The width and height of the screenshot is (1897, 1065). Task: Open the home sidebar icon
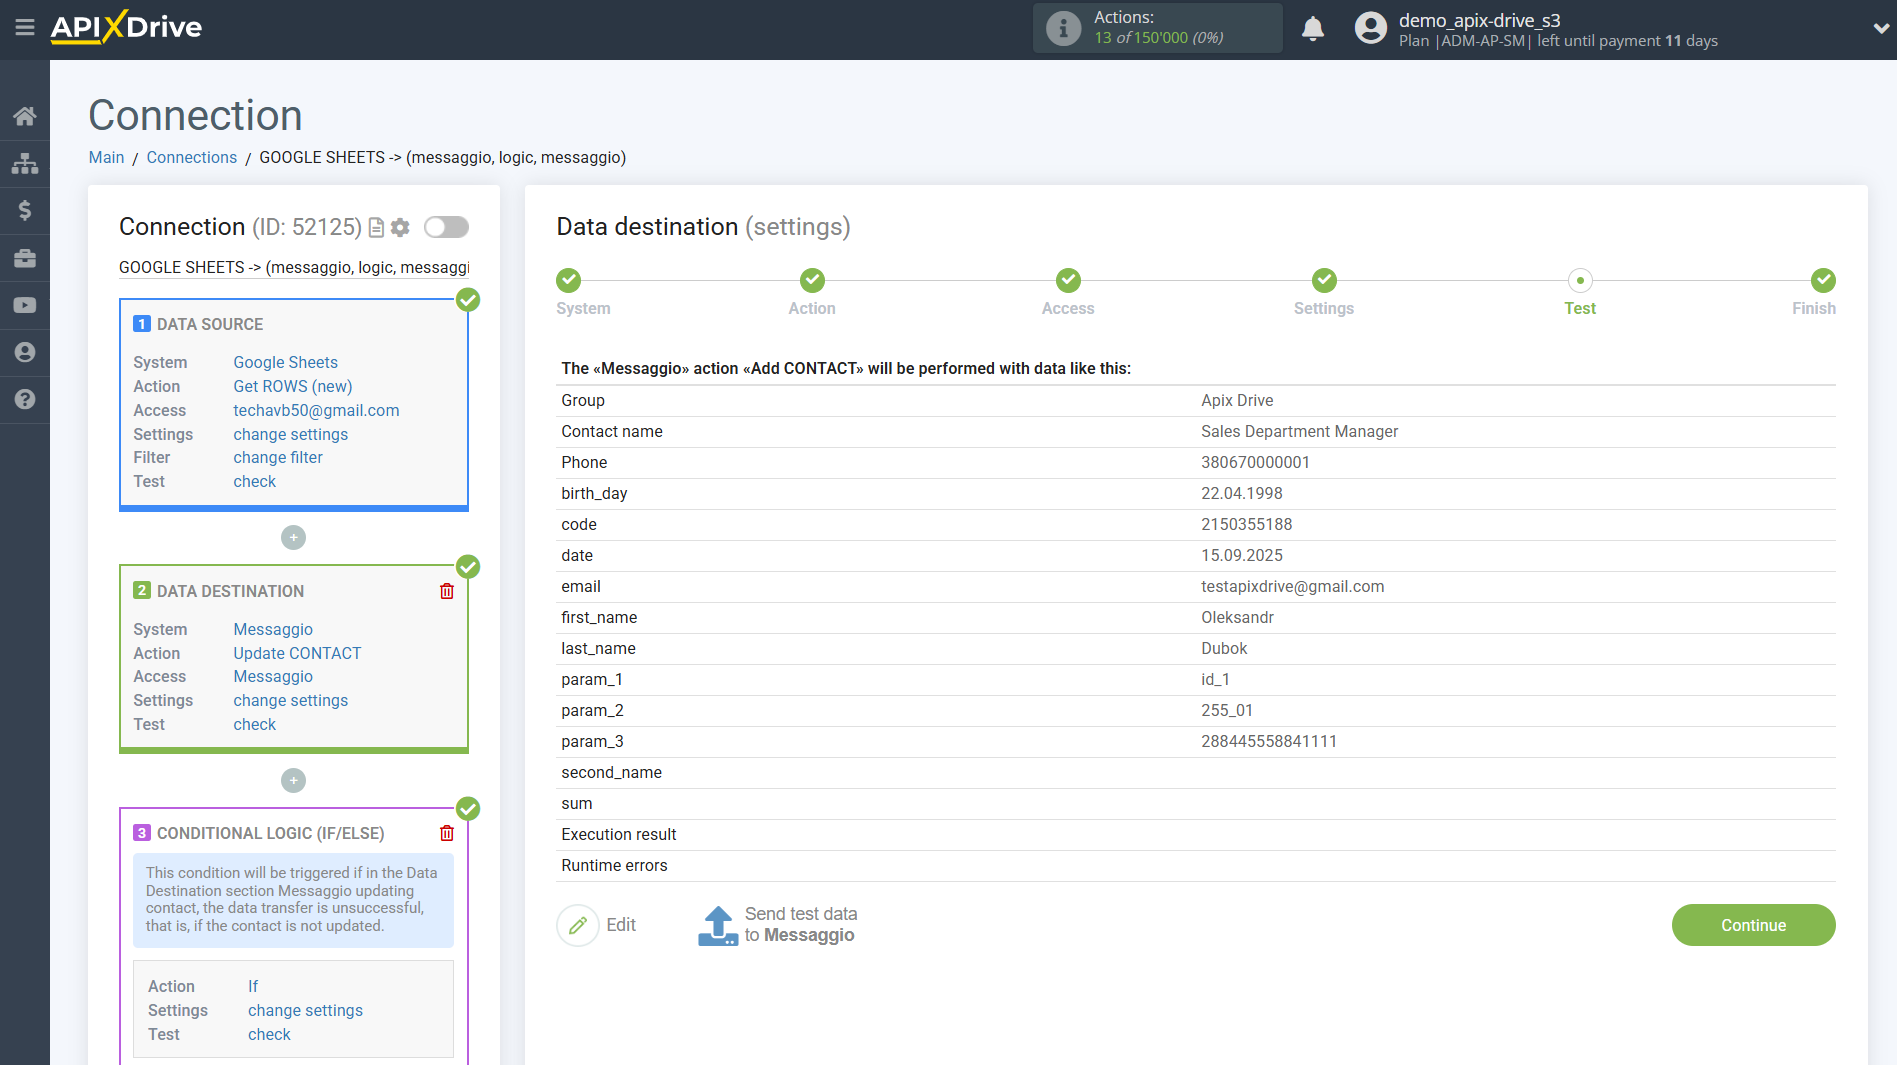(x=25, y=116)
